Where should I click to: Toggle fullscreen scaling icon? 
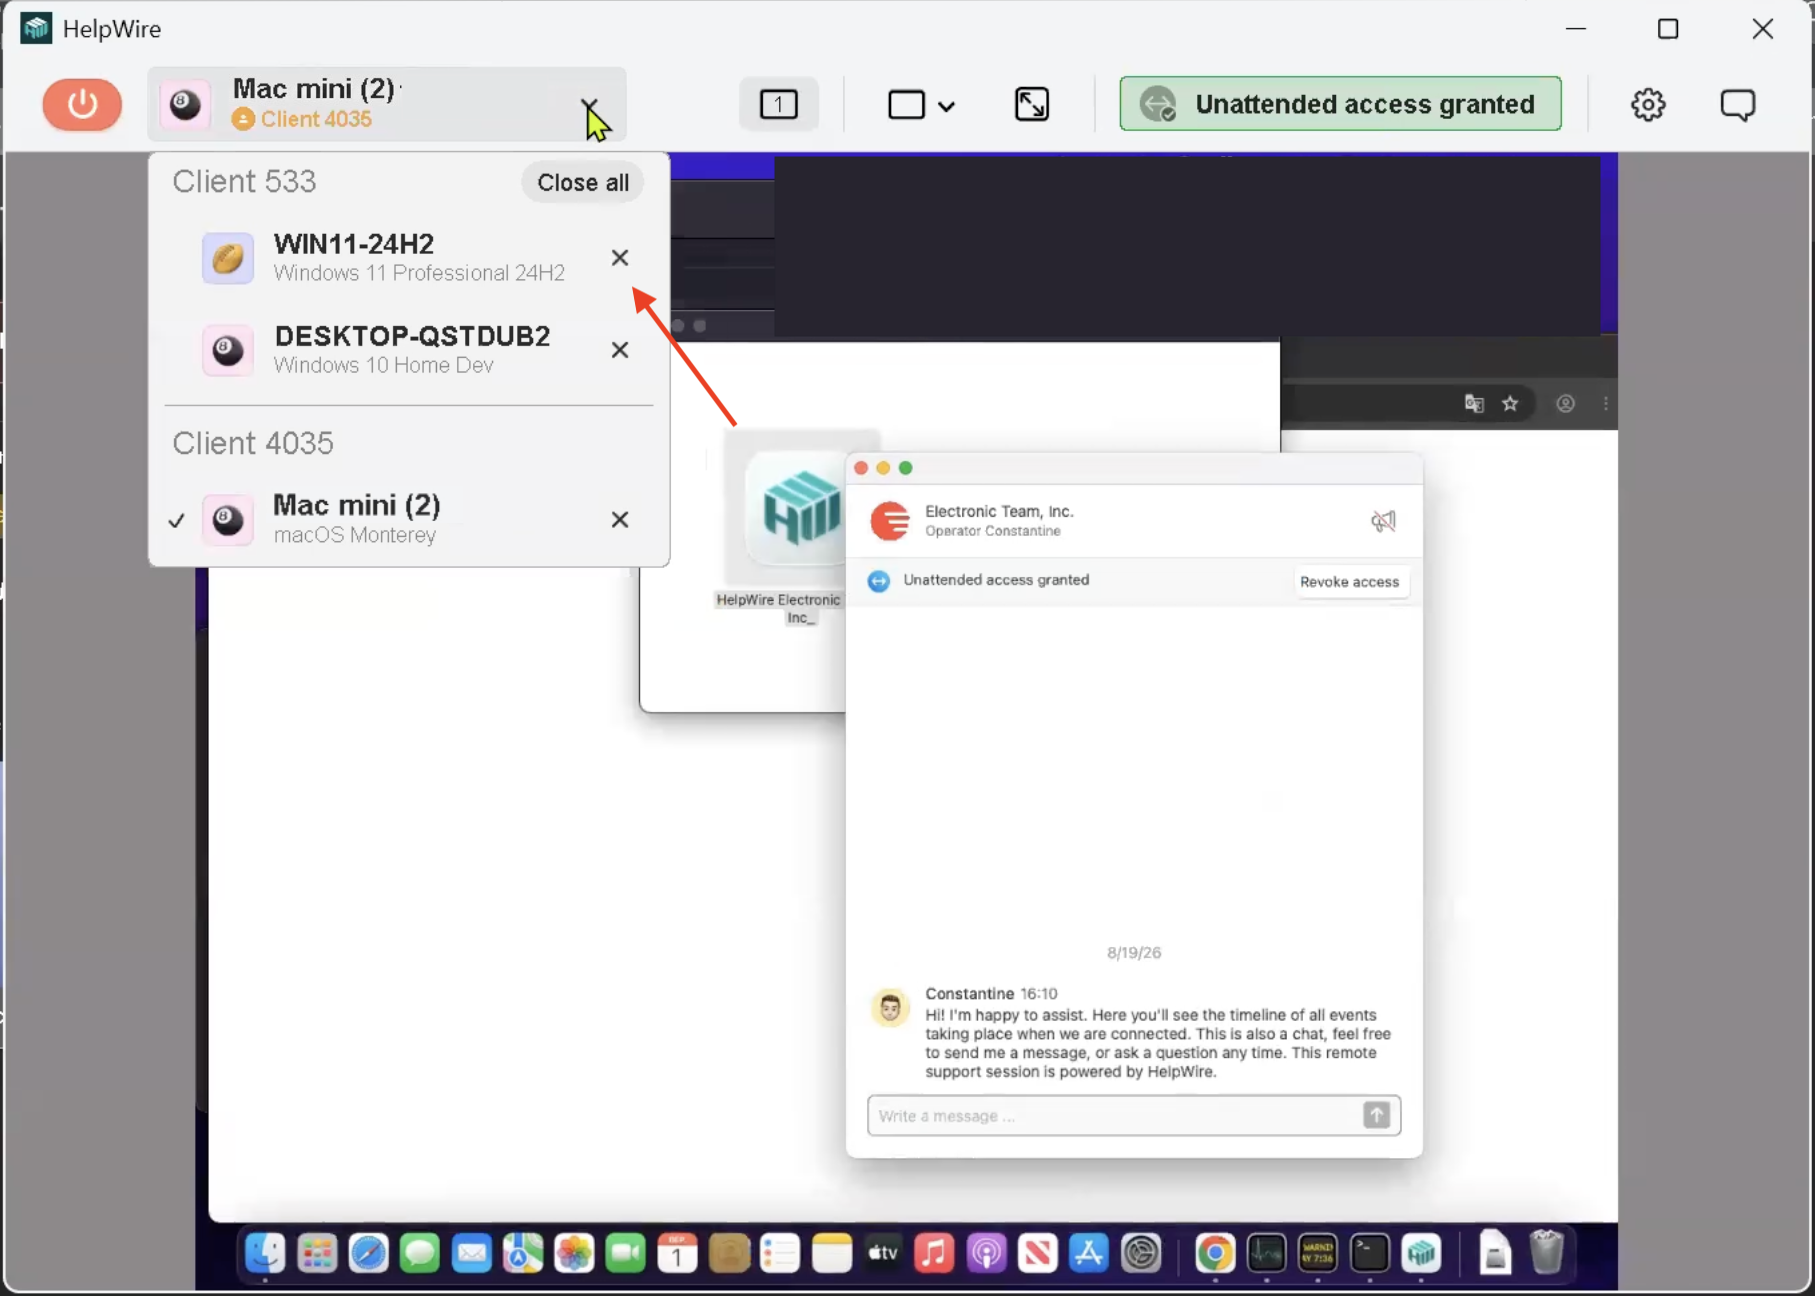[x=1032, y=104]
